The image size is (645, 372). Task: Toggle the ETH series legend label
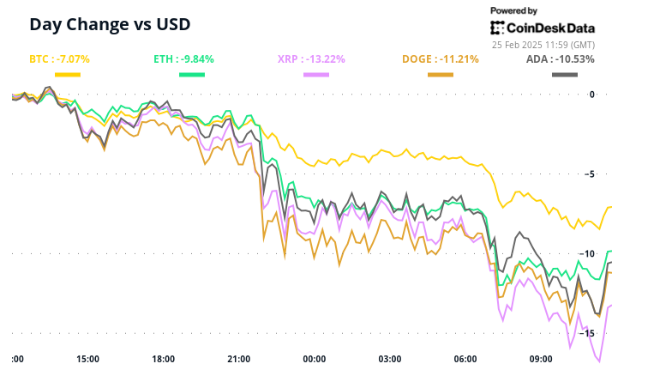[x=183, y=59]
